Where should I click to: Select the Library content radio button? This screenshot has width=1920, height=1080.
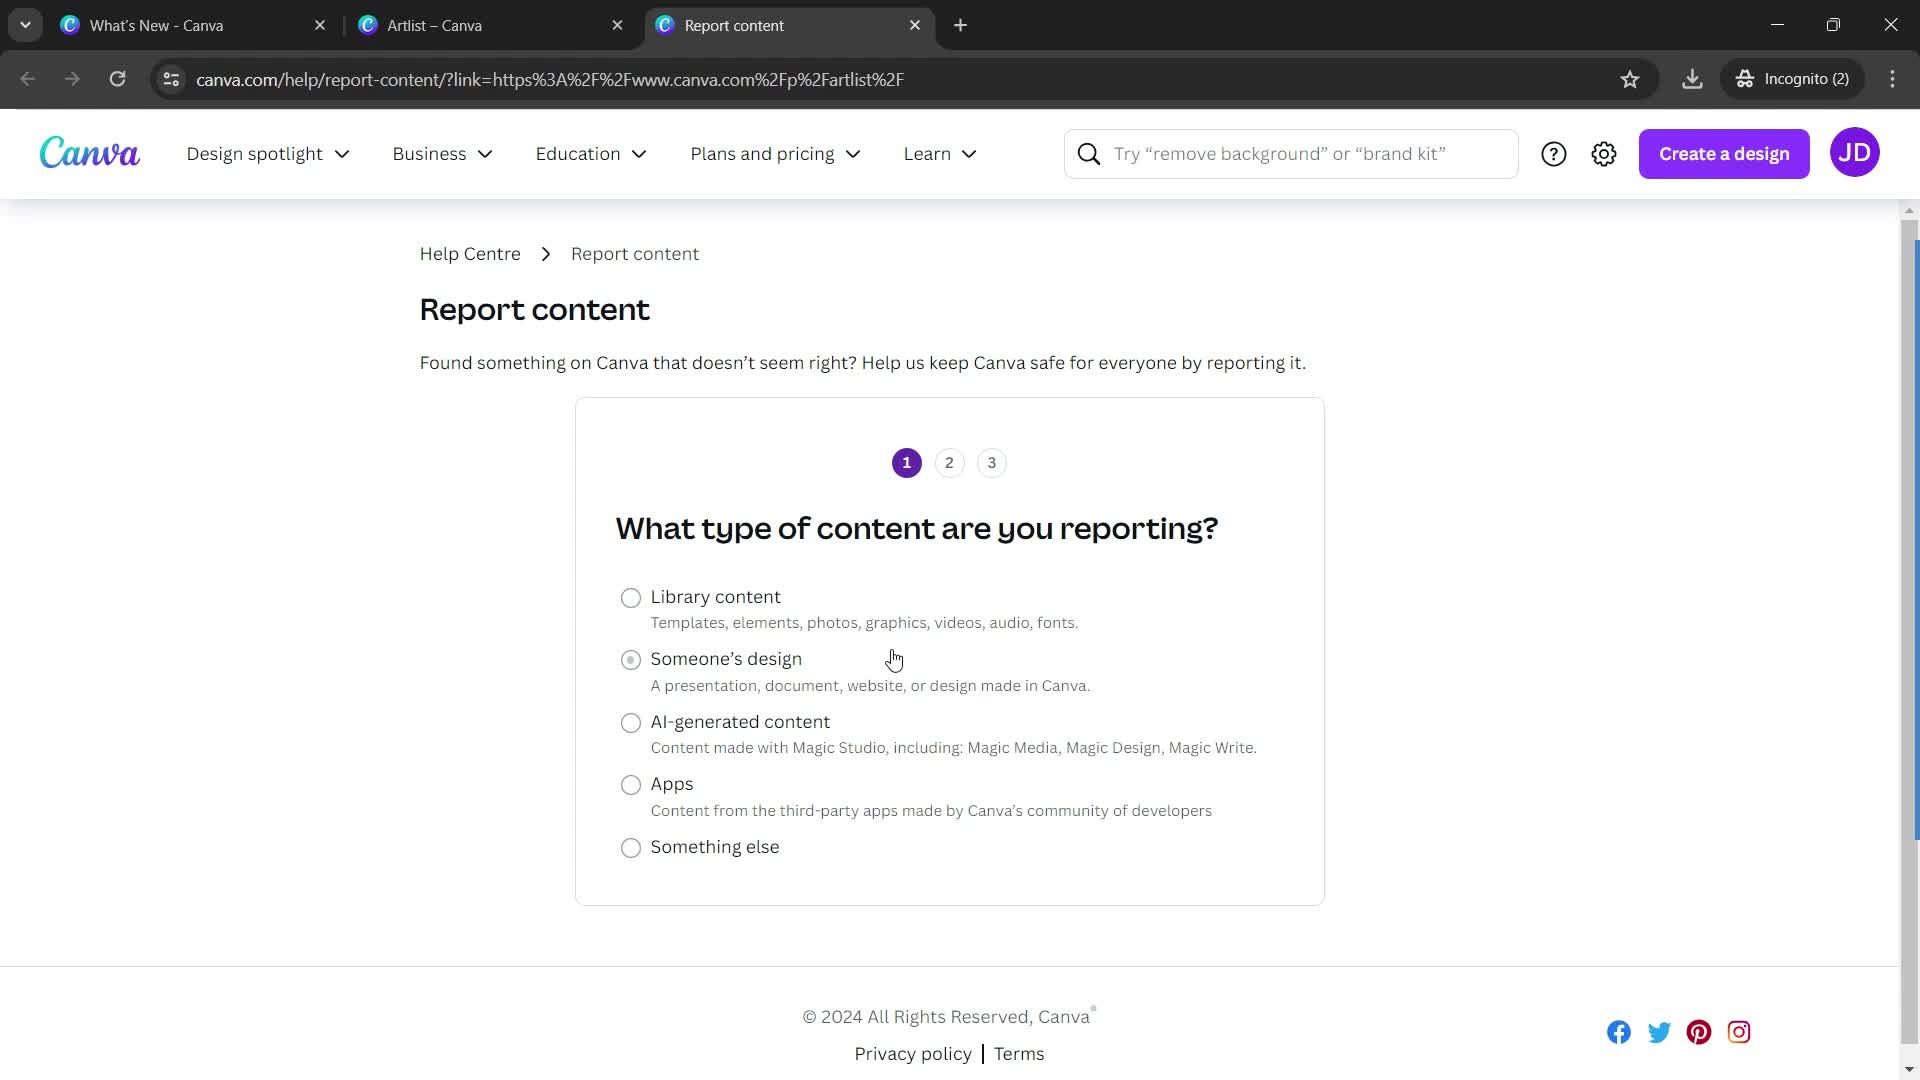[630, 596]
